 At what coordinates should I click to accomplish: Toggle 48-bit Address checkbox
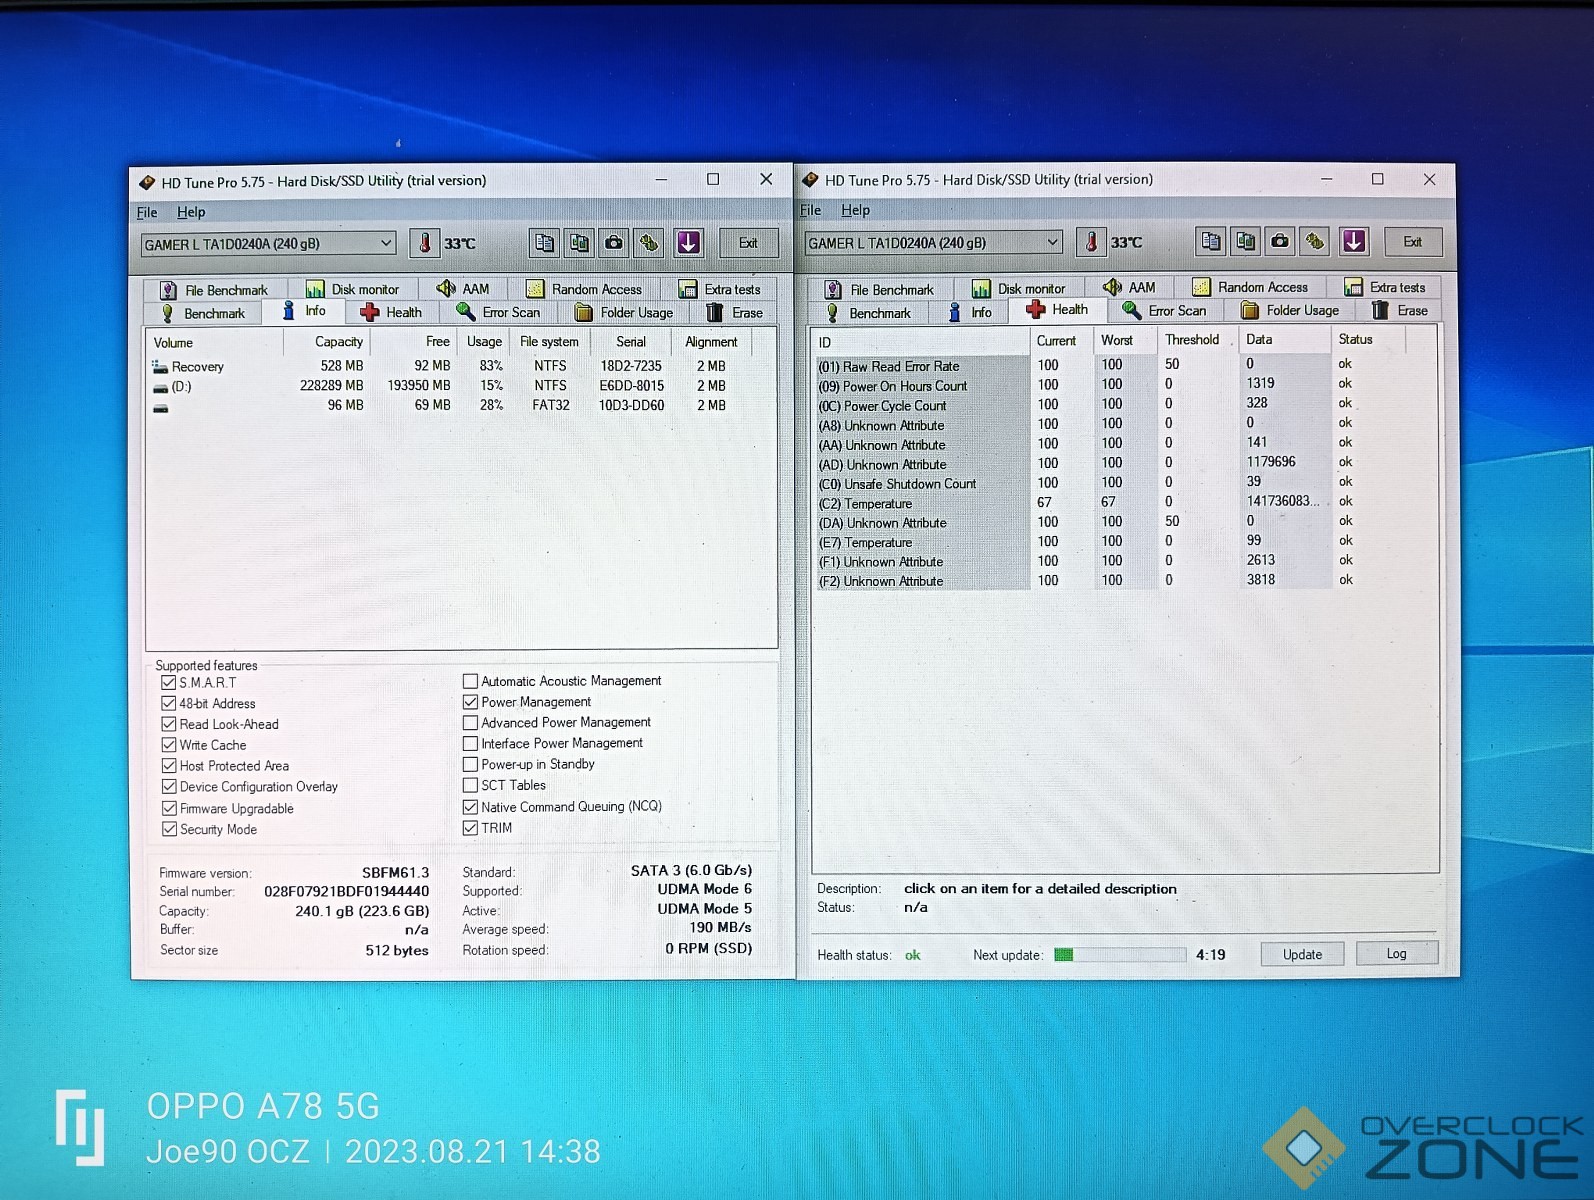pos(169,703)
